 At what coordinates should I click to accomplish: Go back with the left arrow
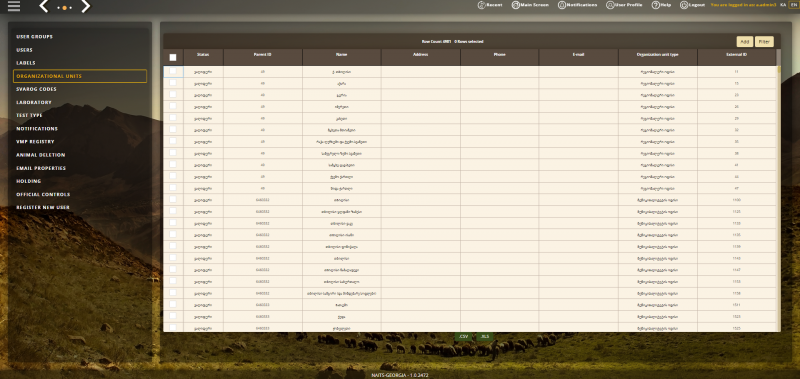(x=44, y=6)
